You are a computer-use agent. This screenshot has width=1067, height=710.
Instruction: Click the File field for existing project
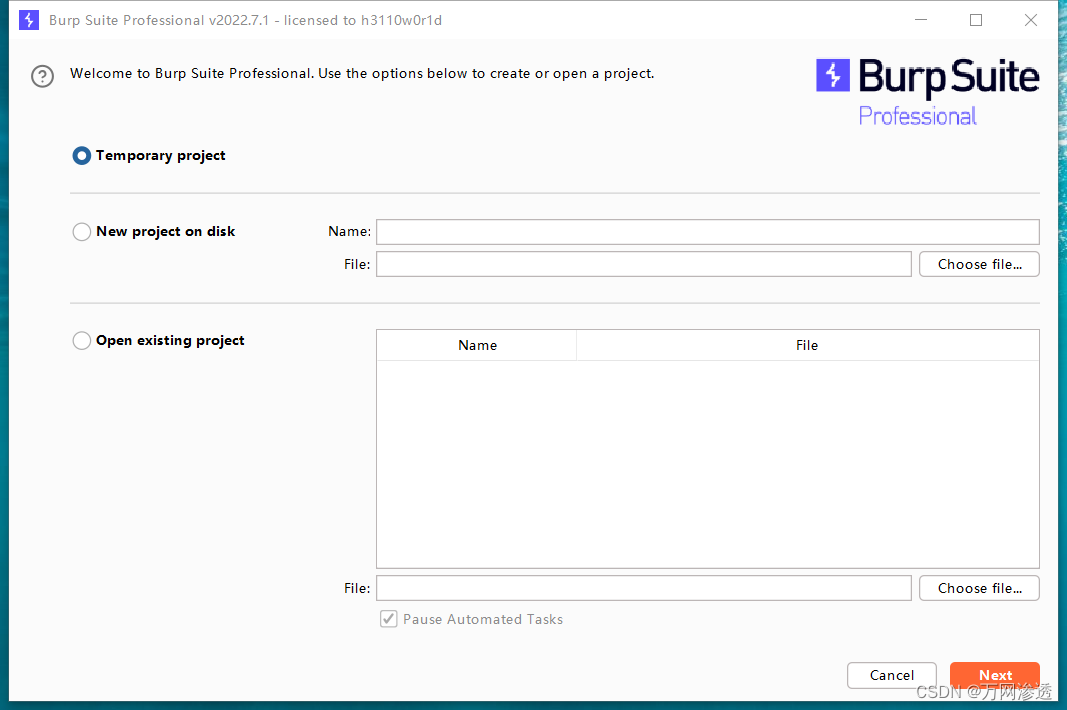point(643,588)
